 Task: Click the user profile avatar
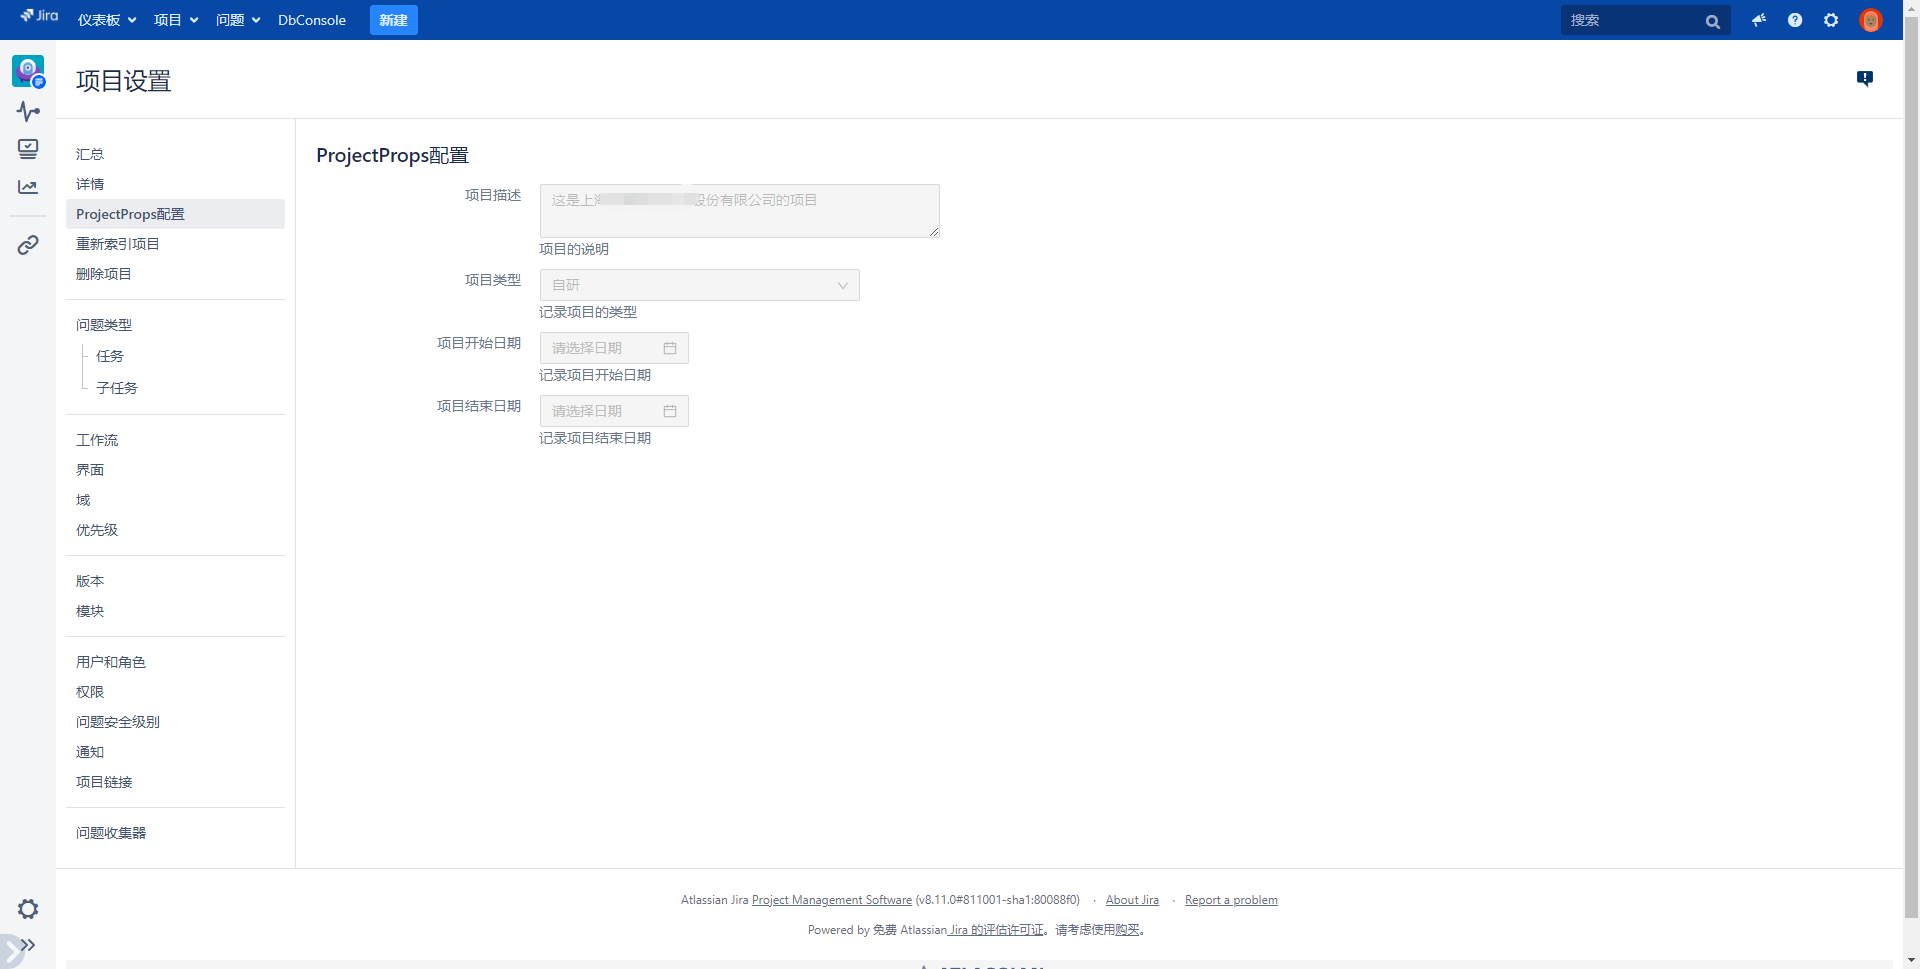[1870, 20]
